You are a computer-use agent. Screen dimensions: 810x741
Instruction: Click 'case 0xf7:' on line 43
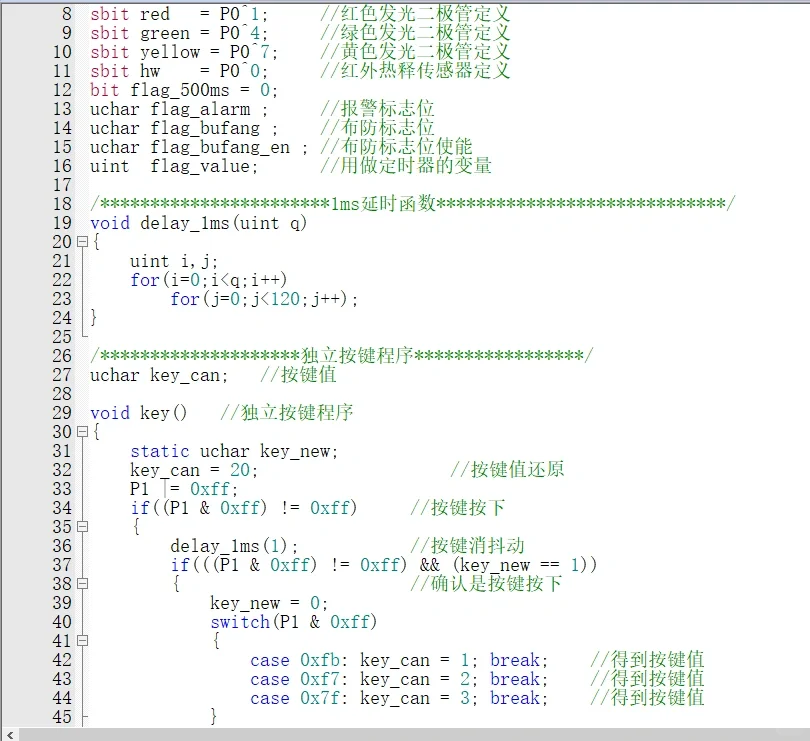[299, 679]
